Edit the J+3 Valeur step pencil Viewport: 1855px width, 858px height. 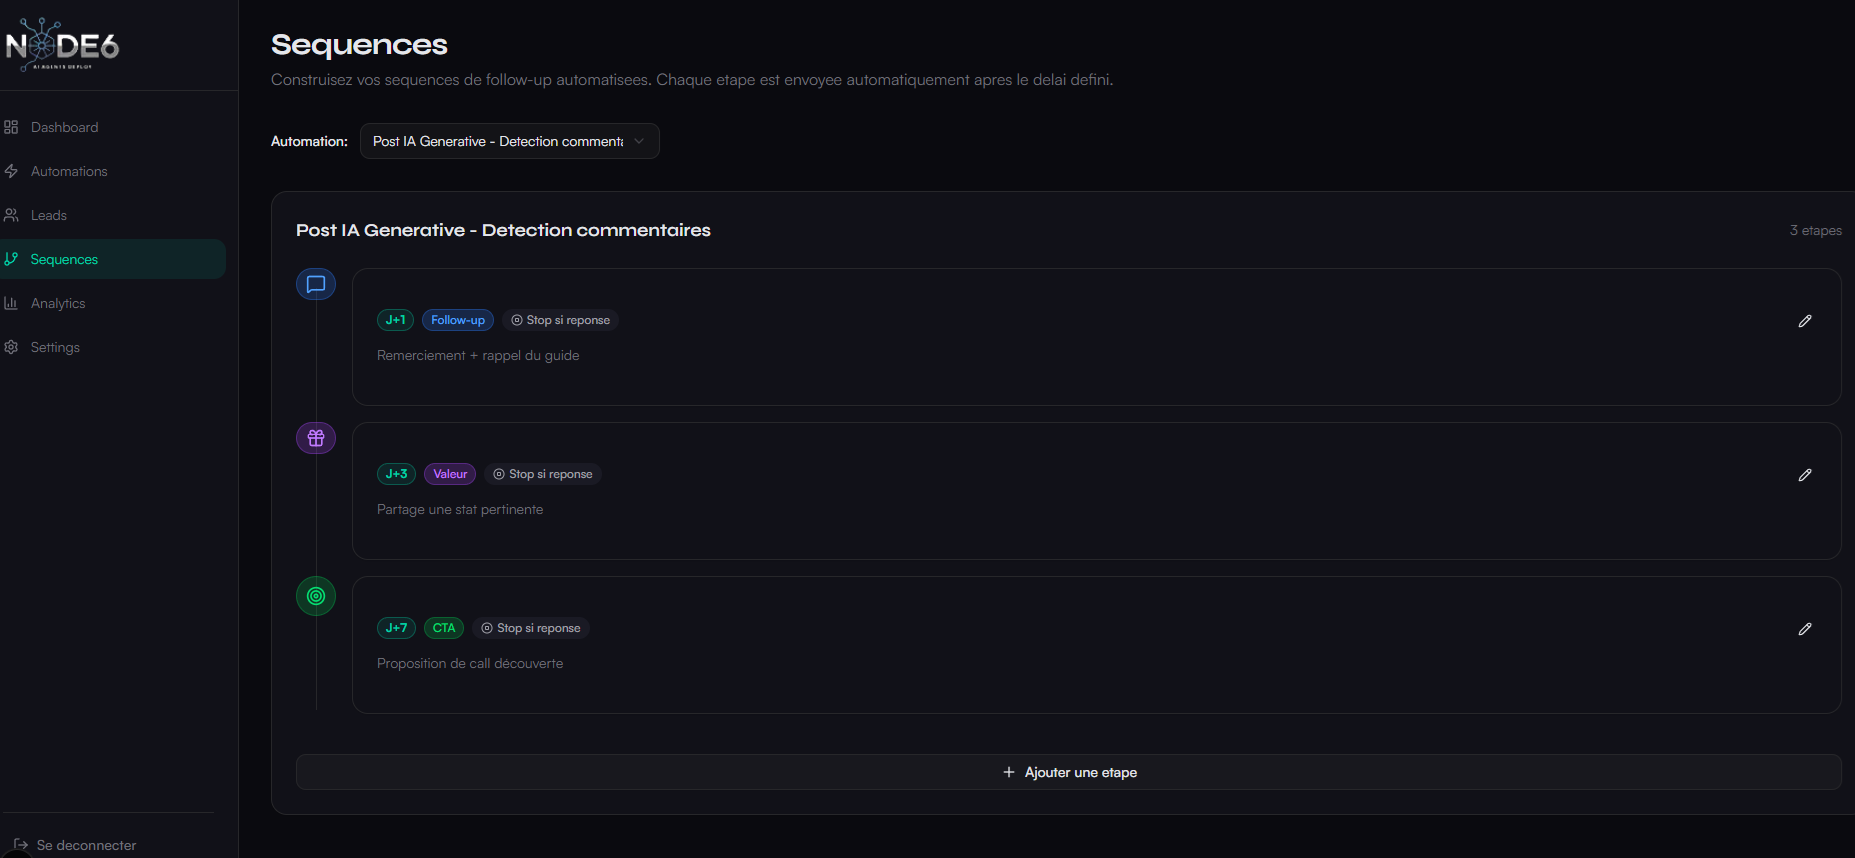(x=1804, y=475)
